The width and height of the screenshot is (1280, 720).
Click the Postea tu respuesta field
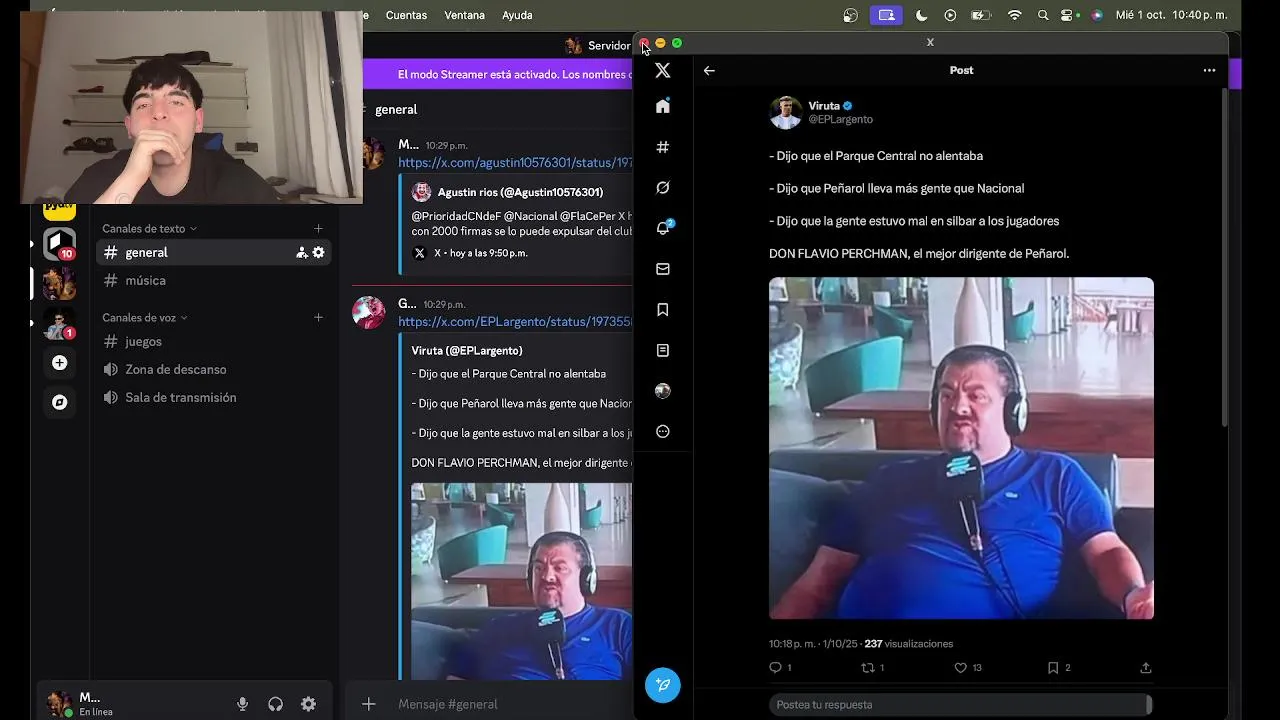(x=960, y=704)
